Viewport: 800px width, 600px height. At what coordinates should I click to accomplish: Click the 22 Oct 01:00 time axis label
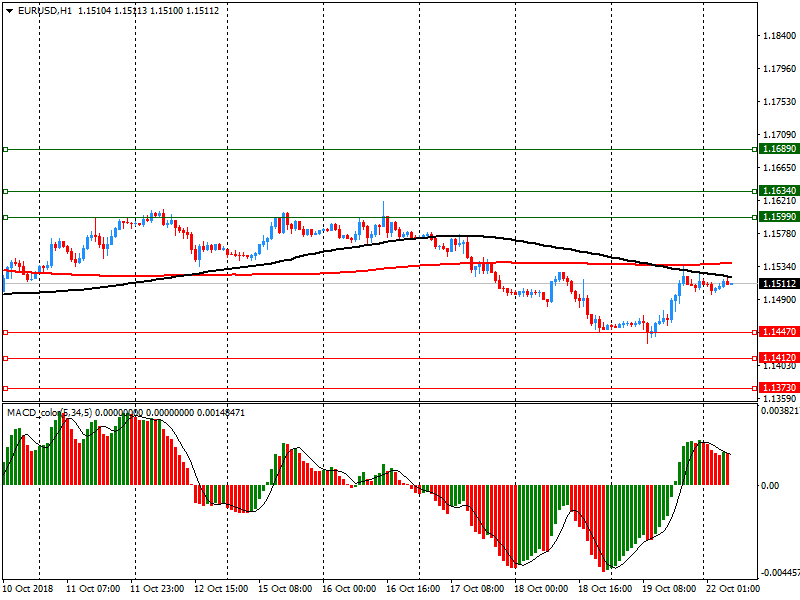coord(730,589)
